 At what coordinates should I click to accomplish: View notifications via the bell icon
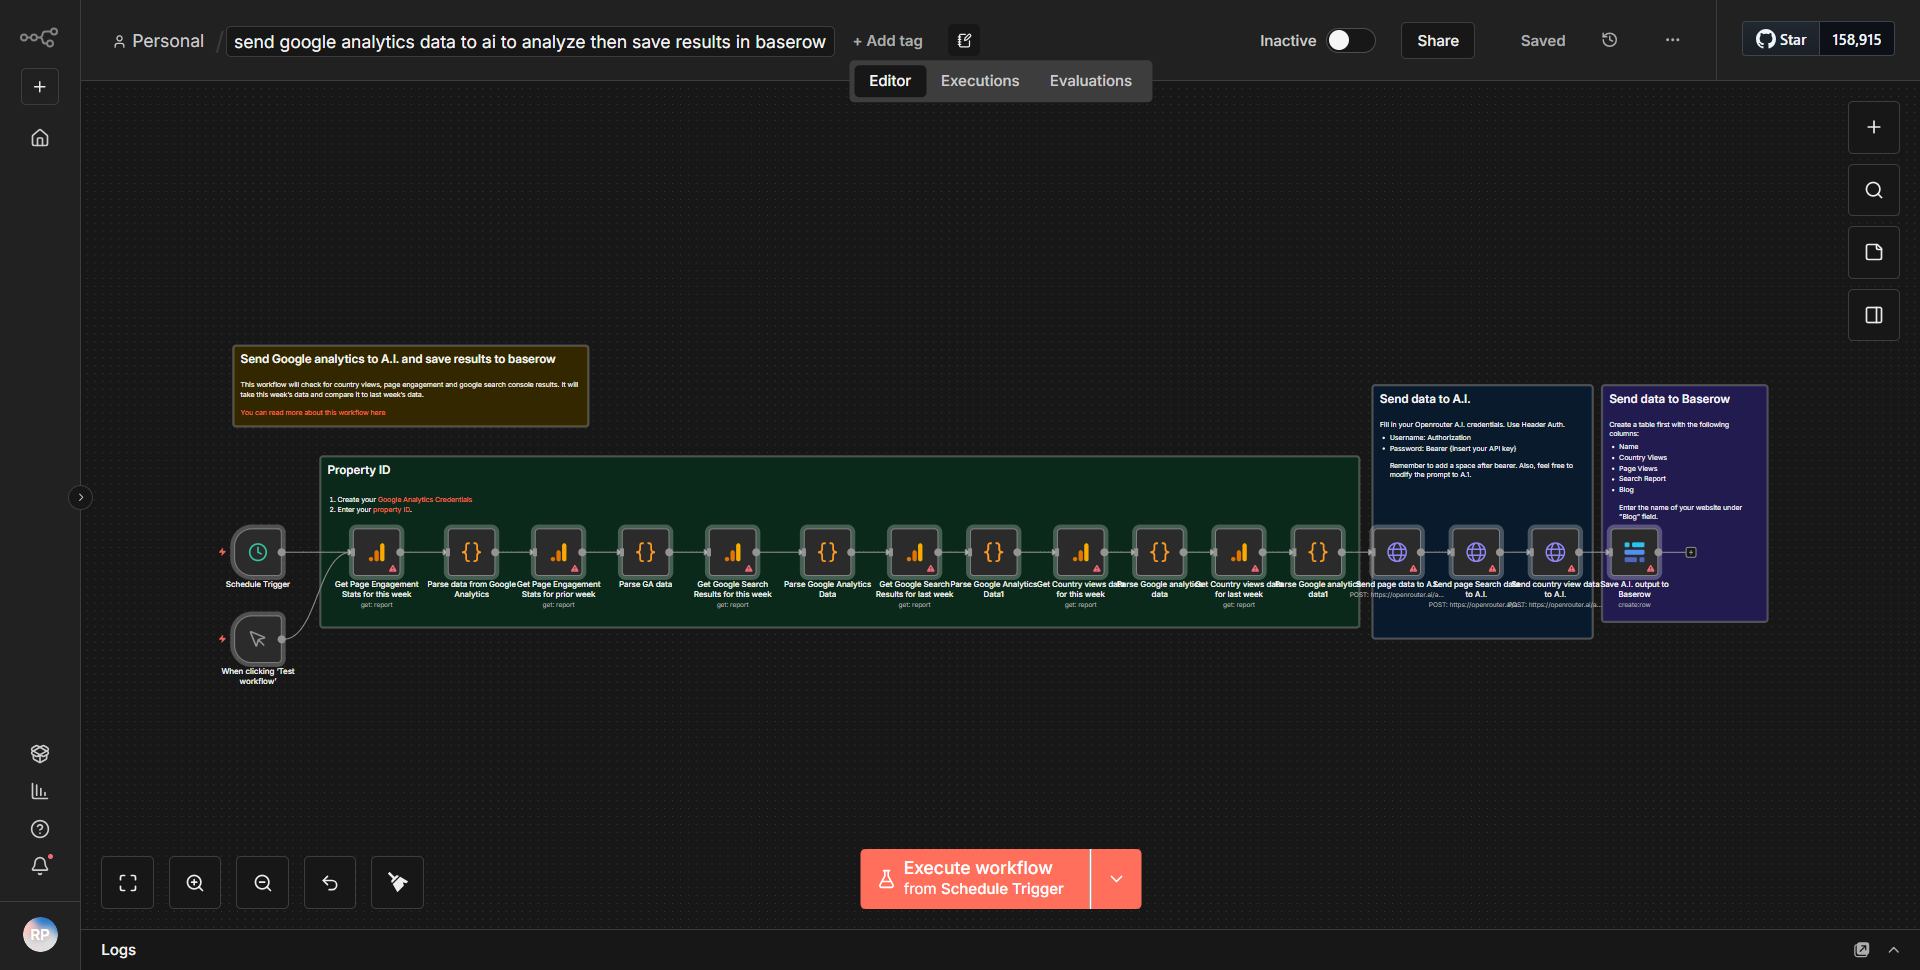[x=40, y=866]
